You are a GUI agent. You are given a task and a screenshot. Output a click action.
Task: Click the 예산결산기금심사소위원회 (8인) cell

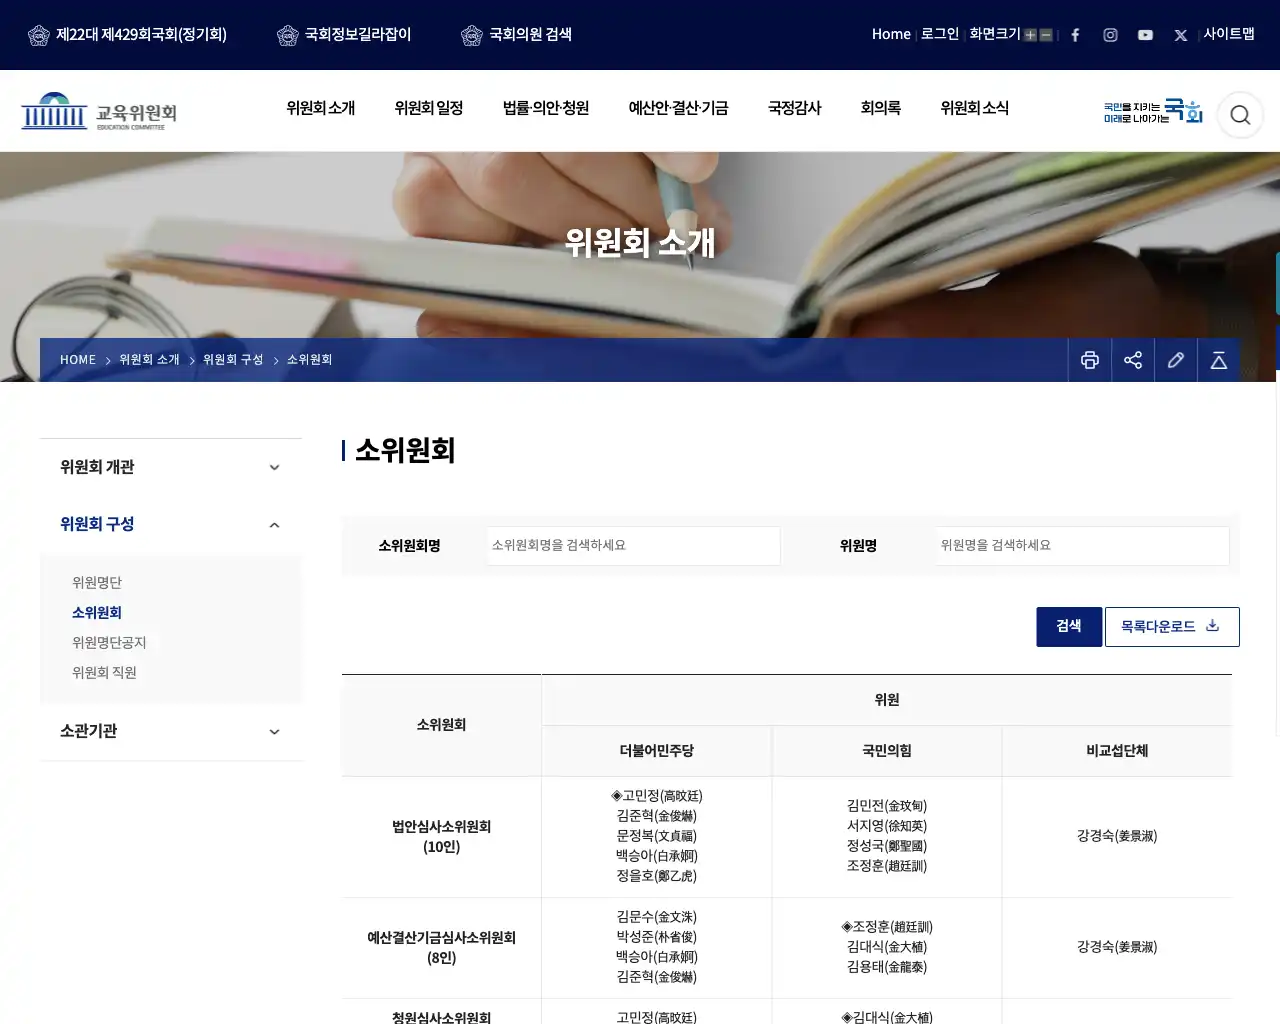(x=441, y=948)
